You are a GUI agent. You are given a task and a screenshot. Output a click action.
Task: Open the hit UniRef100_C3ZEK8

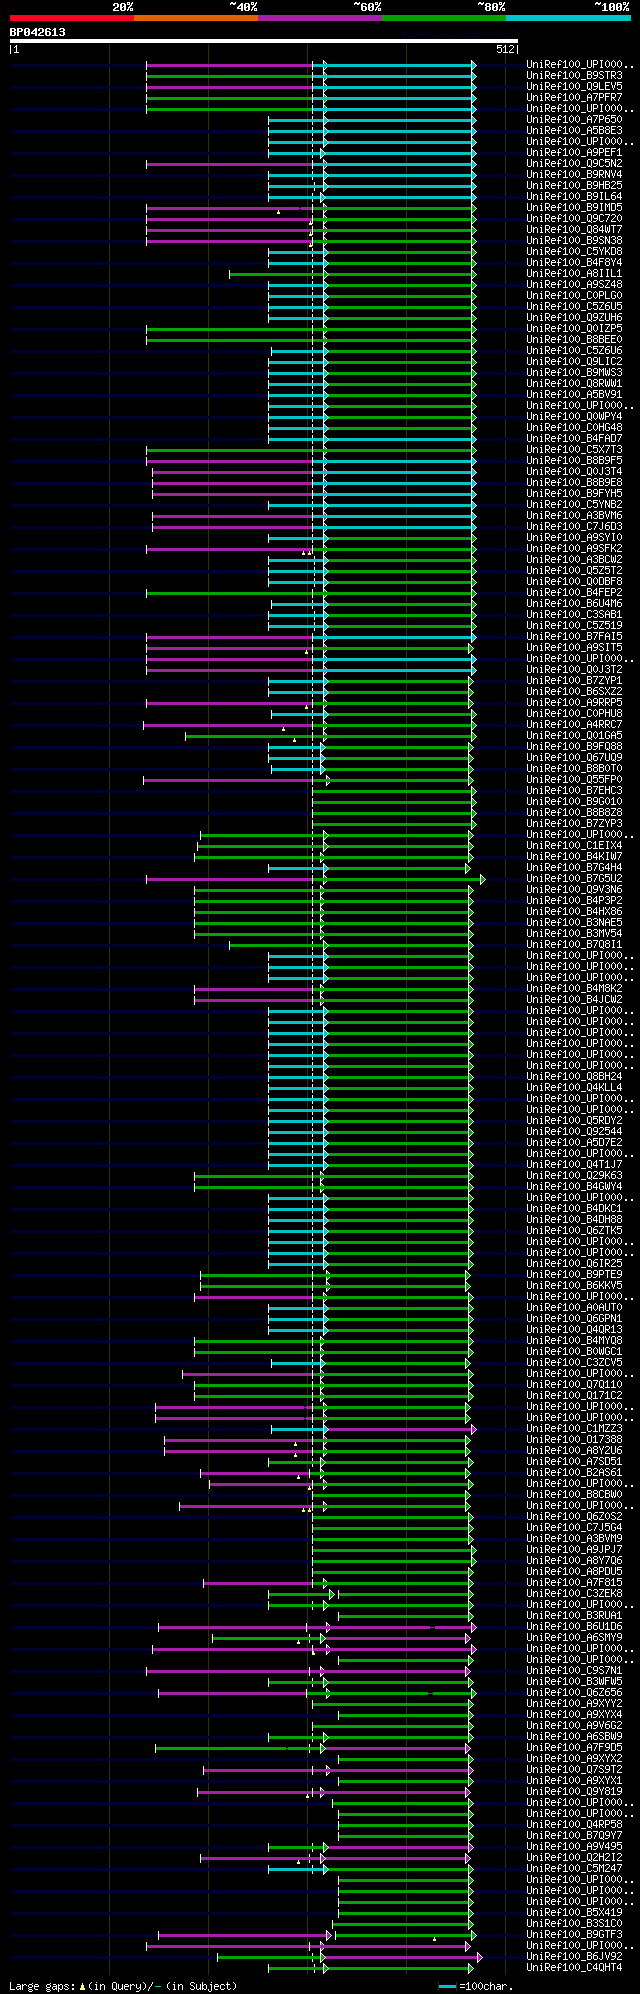[x=574, y=1594]
